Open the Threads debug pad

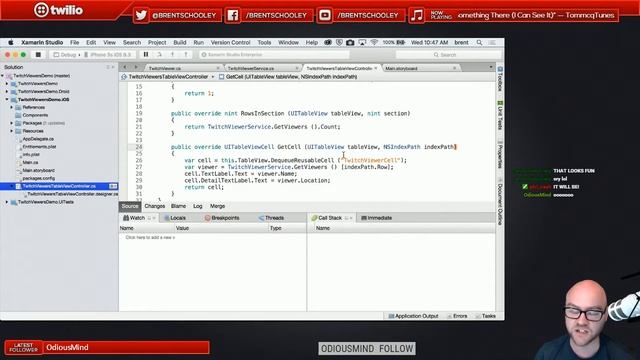[x=271, y=218]
